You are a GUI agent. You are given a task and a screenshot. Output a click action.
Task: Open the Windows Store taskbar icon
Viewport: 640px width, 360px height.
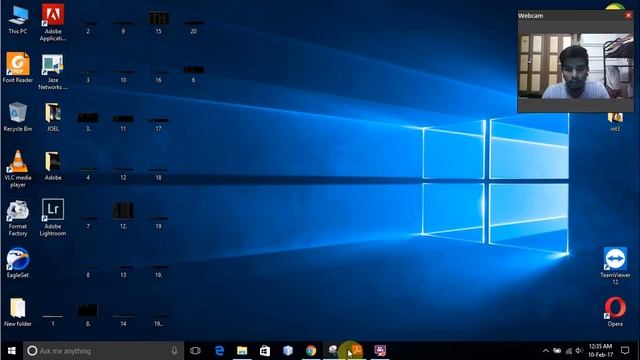[x=265, y=351]
